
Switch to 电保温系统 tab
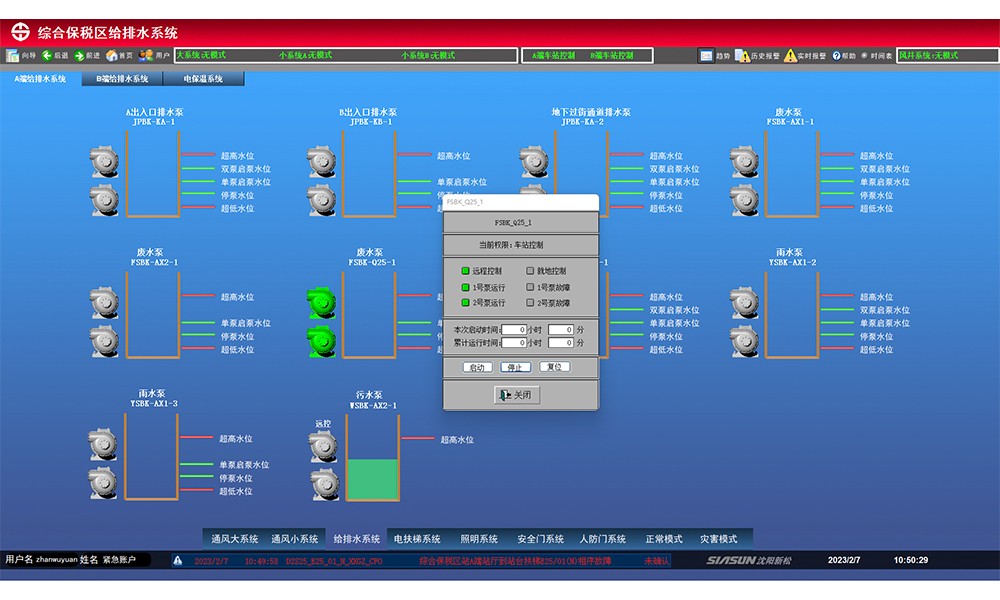coord(203,78)
